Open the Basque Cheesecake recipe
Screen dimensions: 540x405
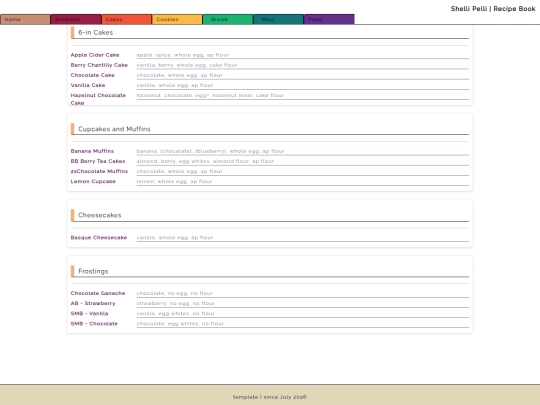pos(98,237)
